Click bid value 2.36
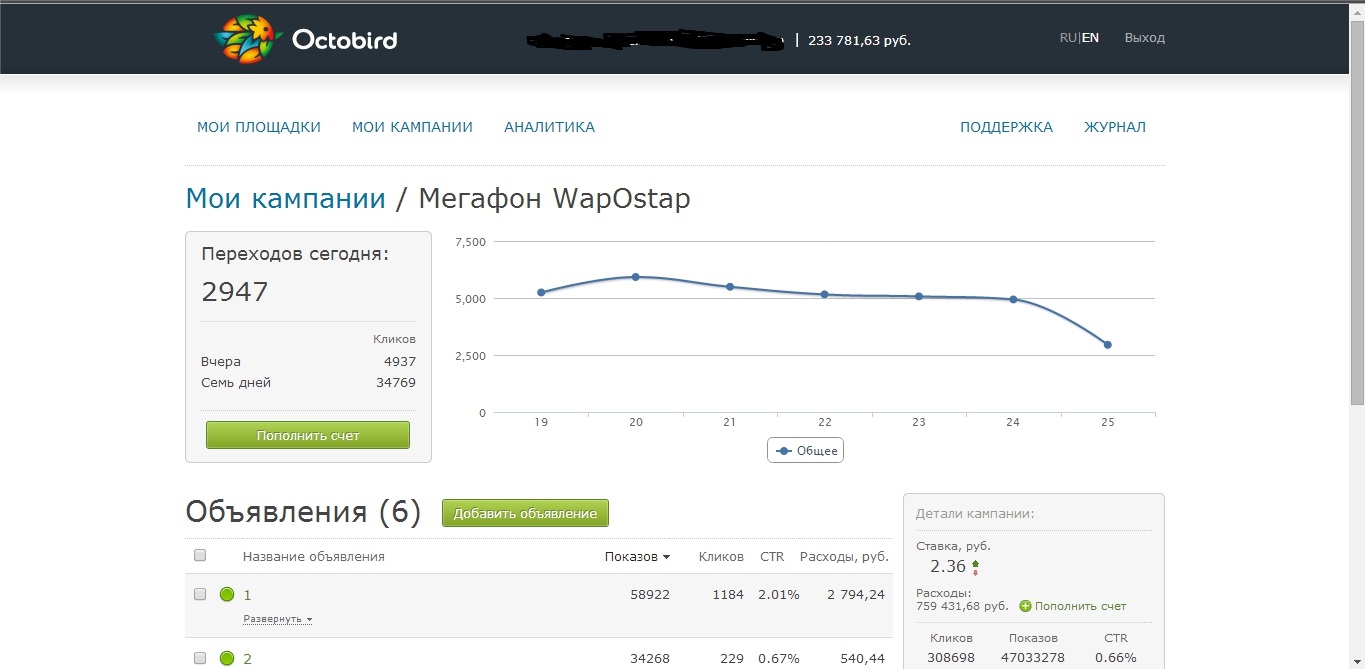The width and height of the screenshot is (1365, 669). click(948, 566)
